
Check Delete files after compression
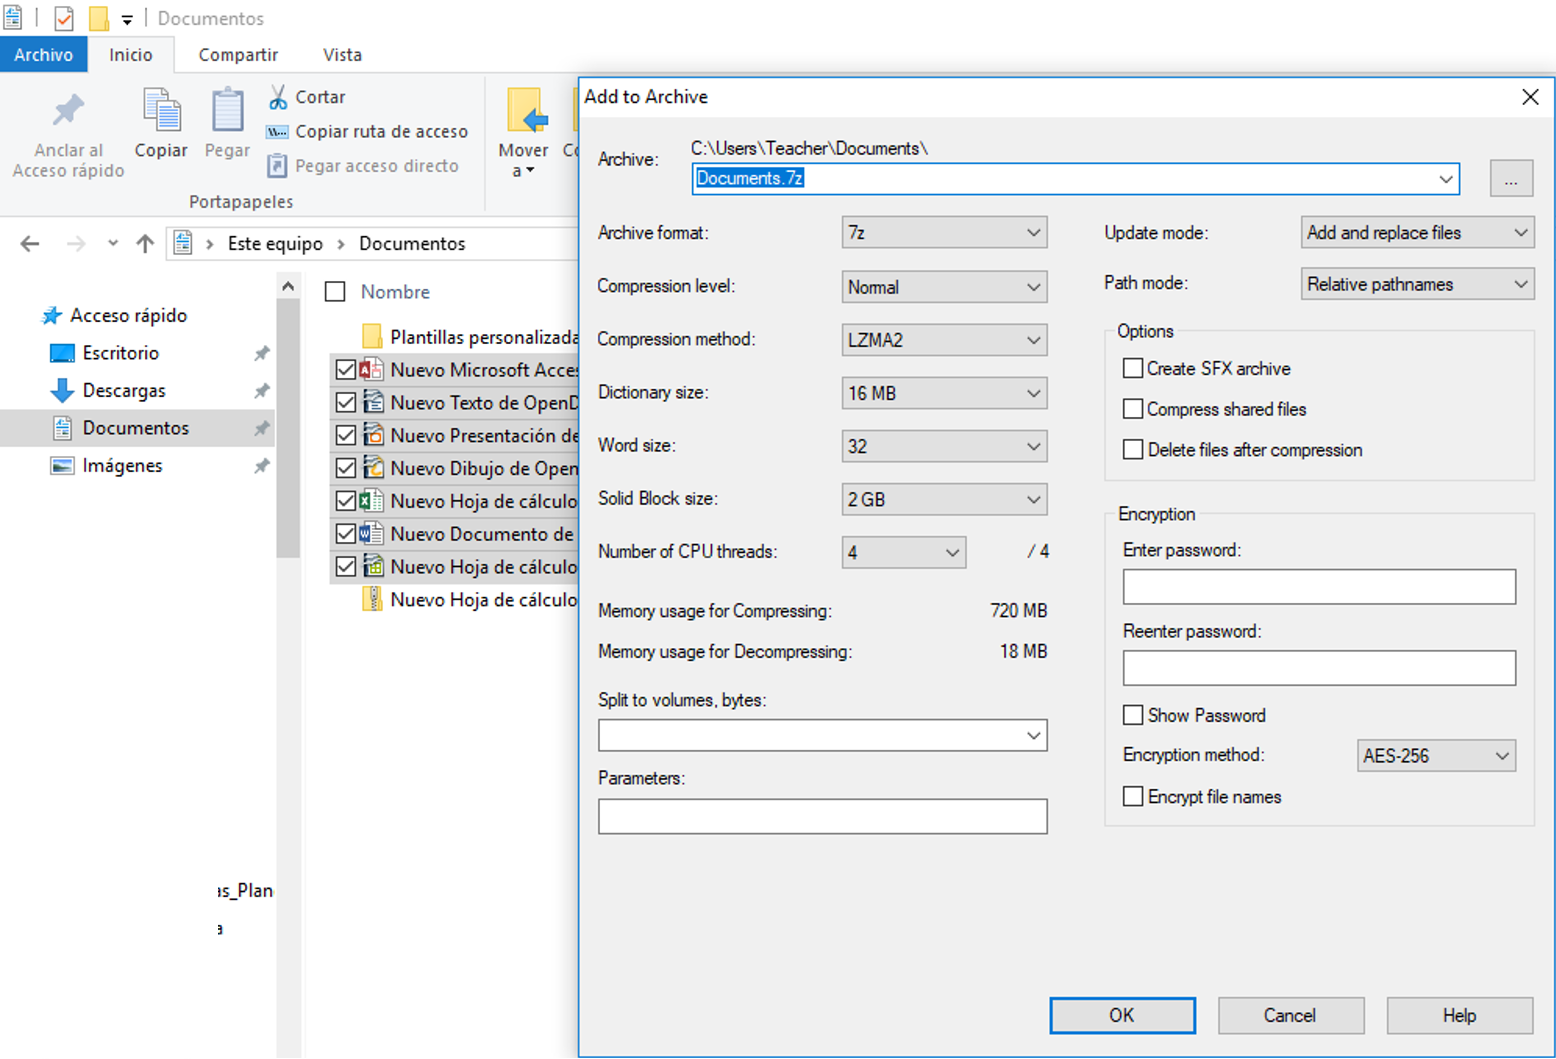click(x=1133, y=450)
